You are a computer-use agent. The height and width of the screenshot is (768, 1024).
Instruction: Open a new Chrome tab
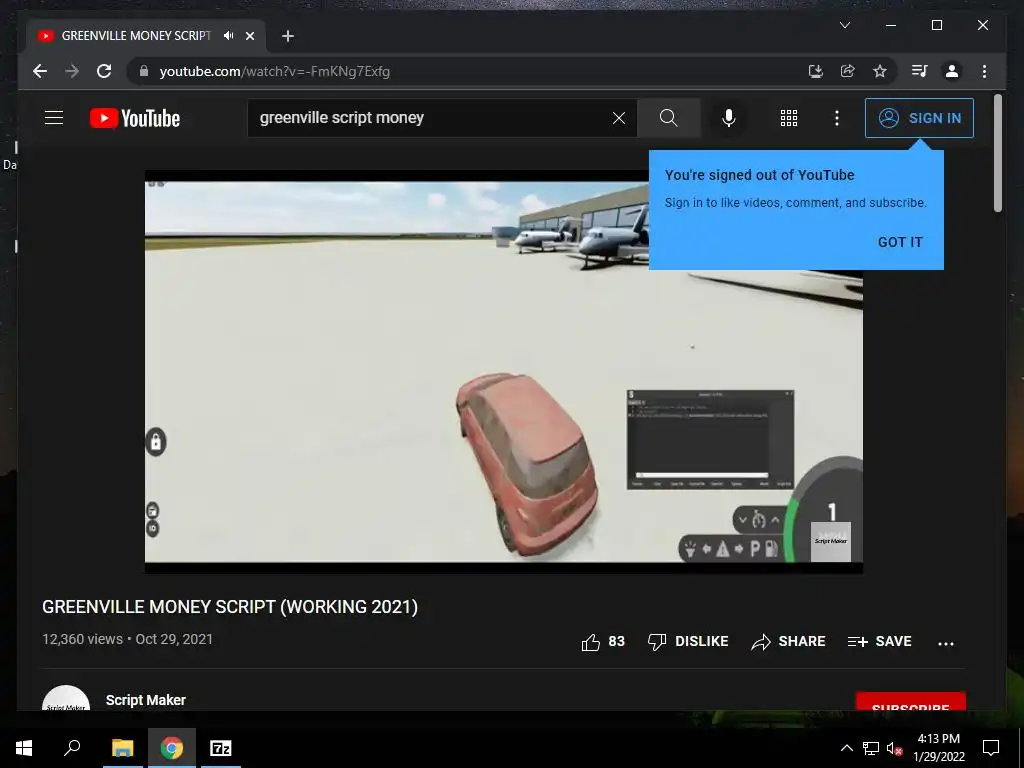click(287, 36)
